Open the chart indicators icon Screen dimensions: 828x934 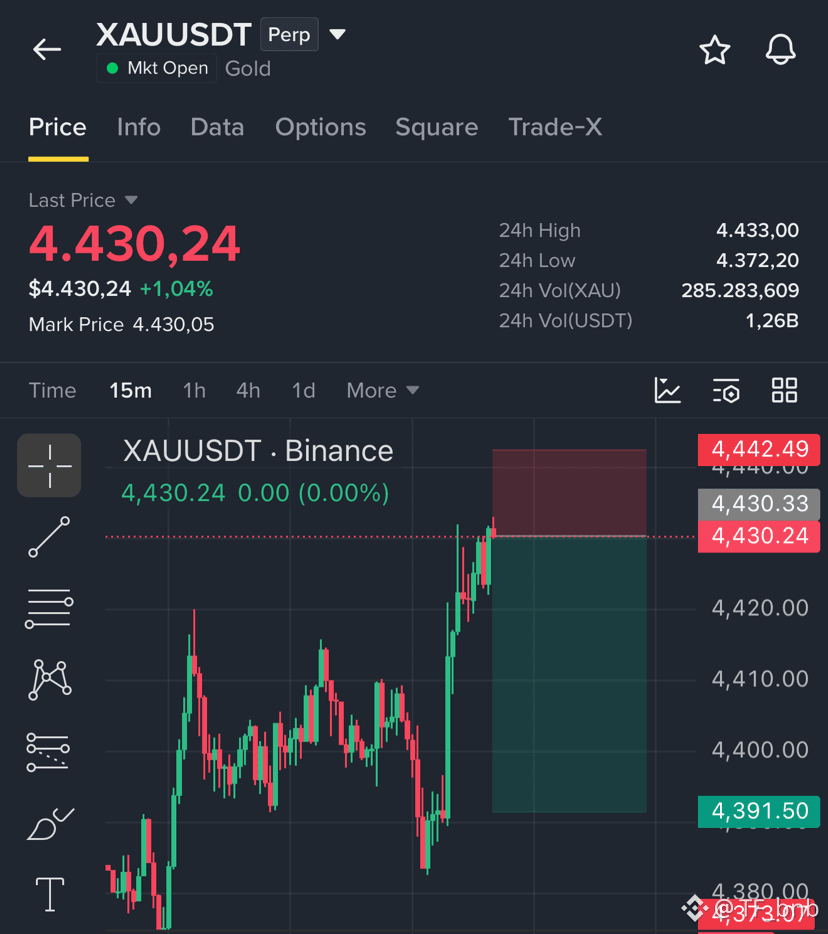(667, 391)
